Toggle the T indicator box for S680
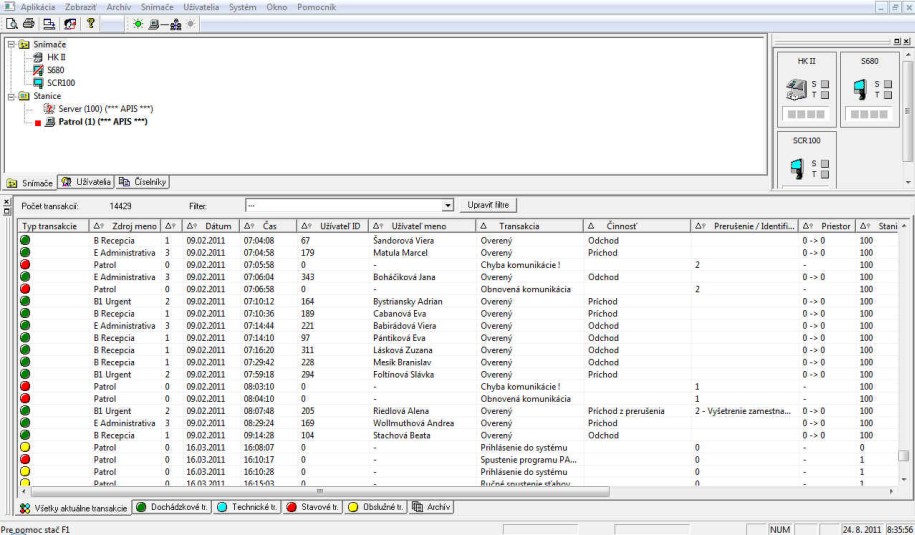915x535 pixels. (x=887, y=95)
